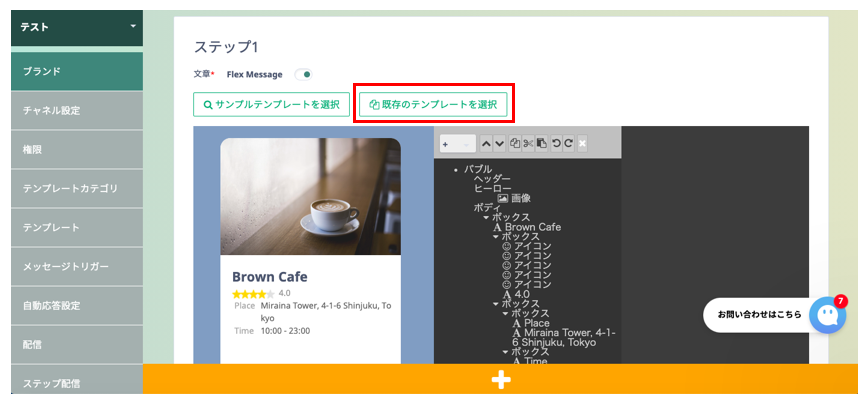Open 自動応答設定

click(77, 305)
